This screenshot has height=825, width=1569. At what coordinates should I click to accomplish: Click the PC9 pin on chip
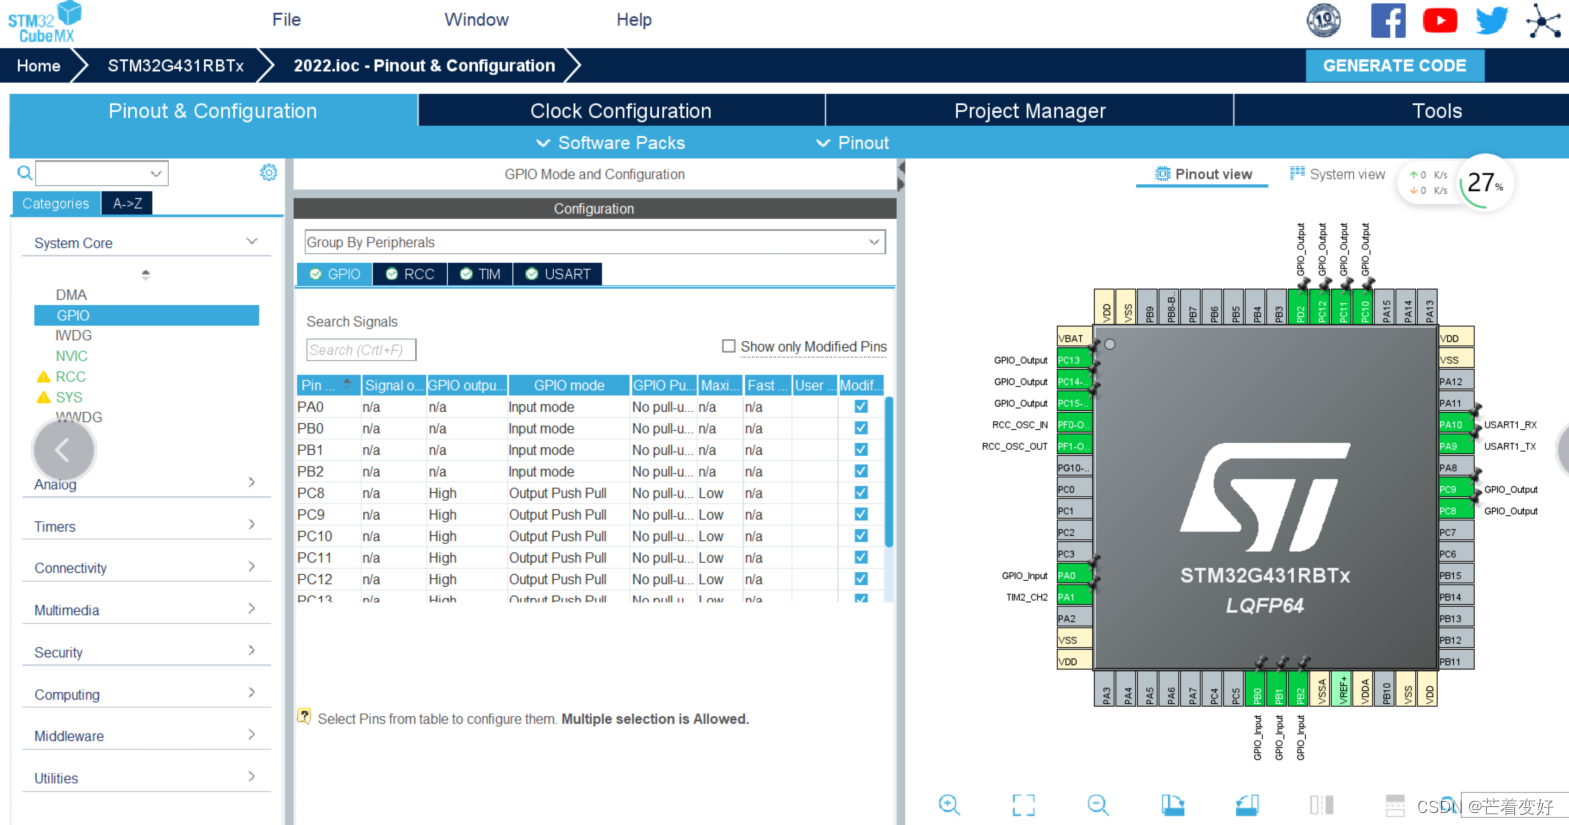pos(1456,489)
